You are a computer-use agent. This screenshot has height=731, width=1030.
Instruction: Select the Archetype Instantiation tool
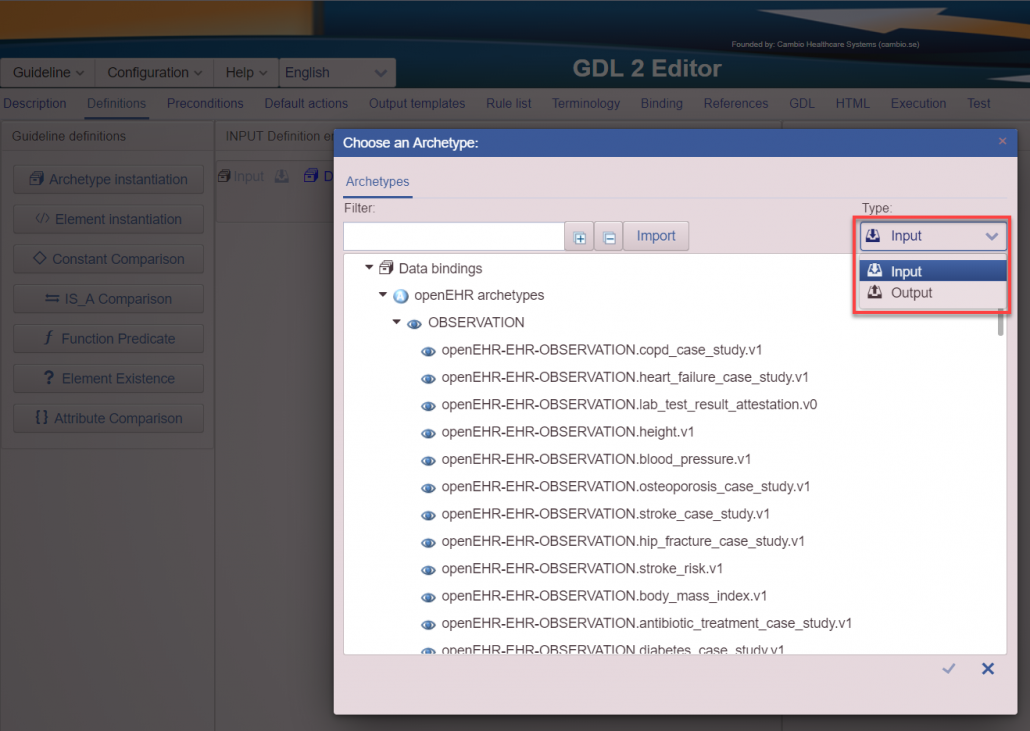107,179
